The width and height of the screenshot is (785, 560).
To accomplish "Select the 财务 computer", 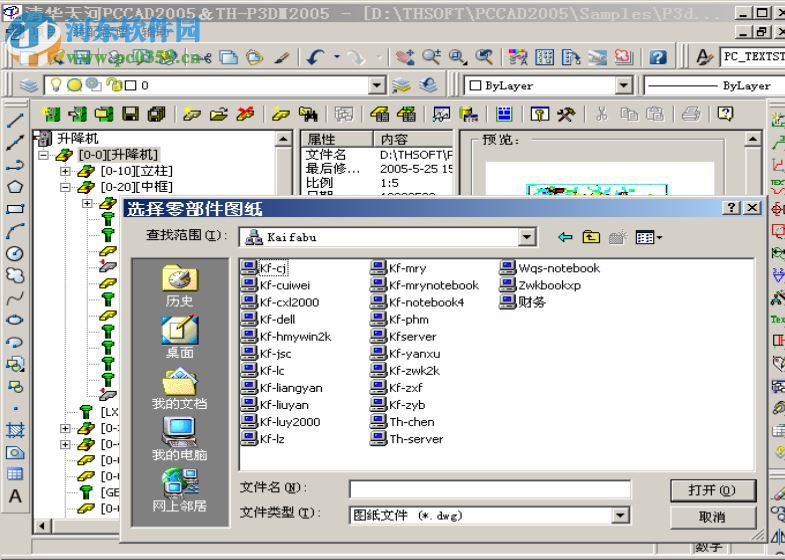I will (x=523, y=302).
